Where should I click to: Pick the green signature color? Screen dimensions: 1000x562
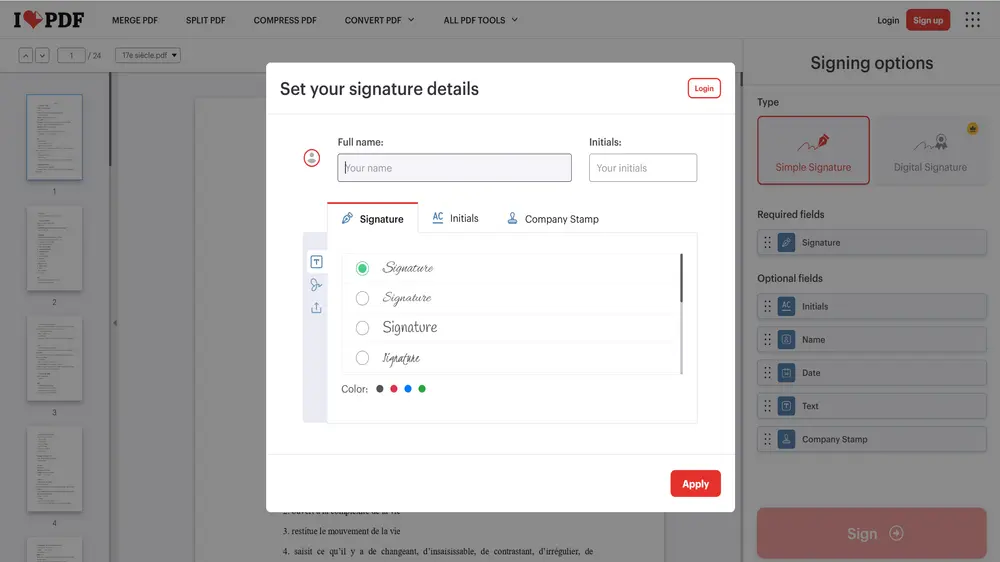pos(422,388)
